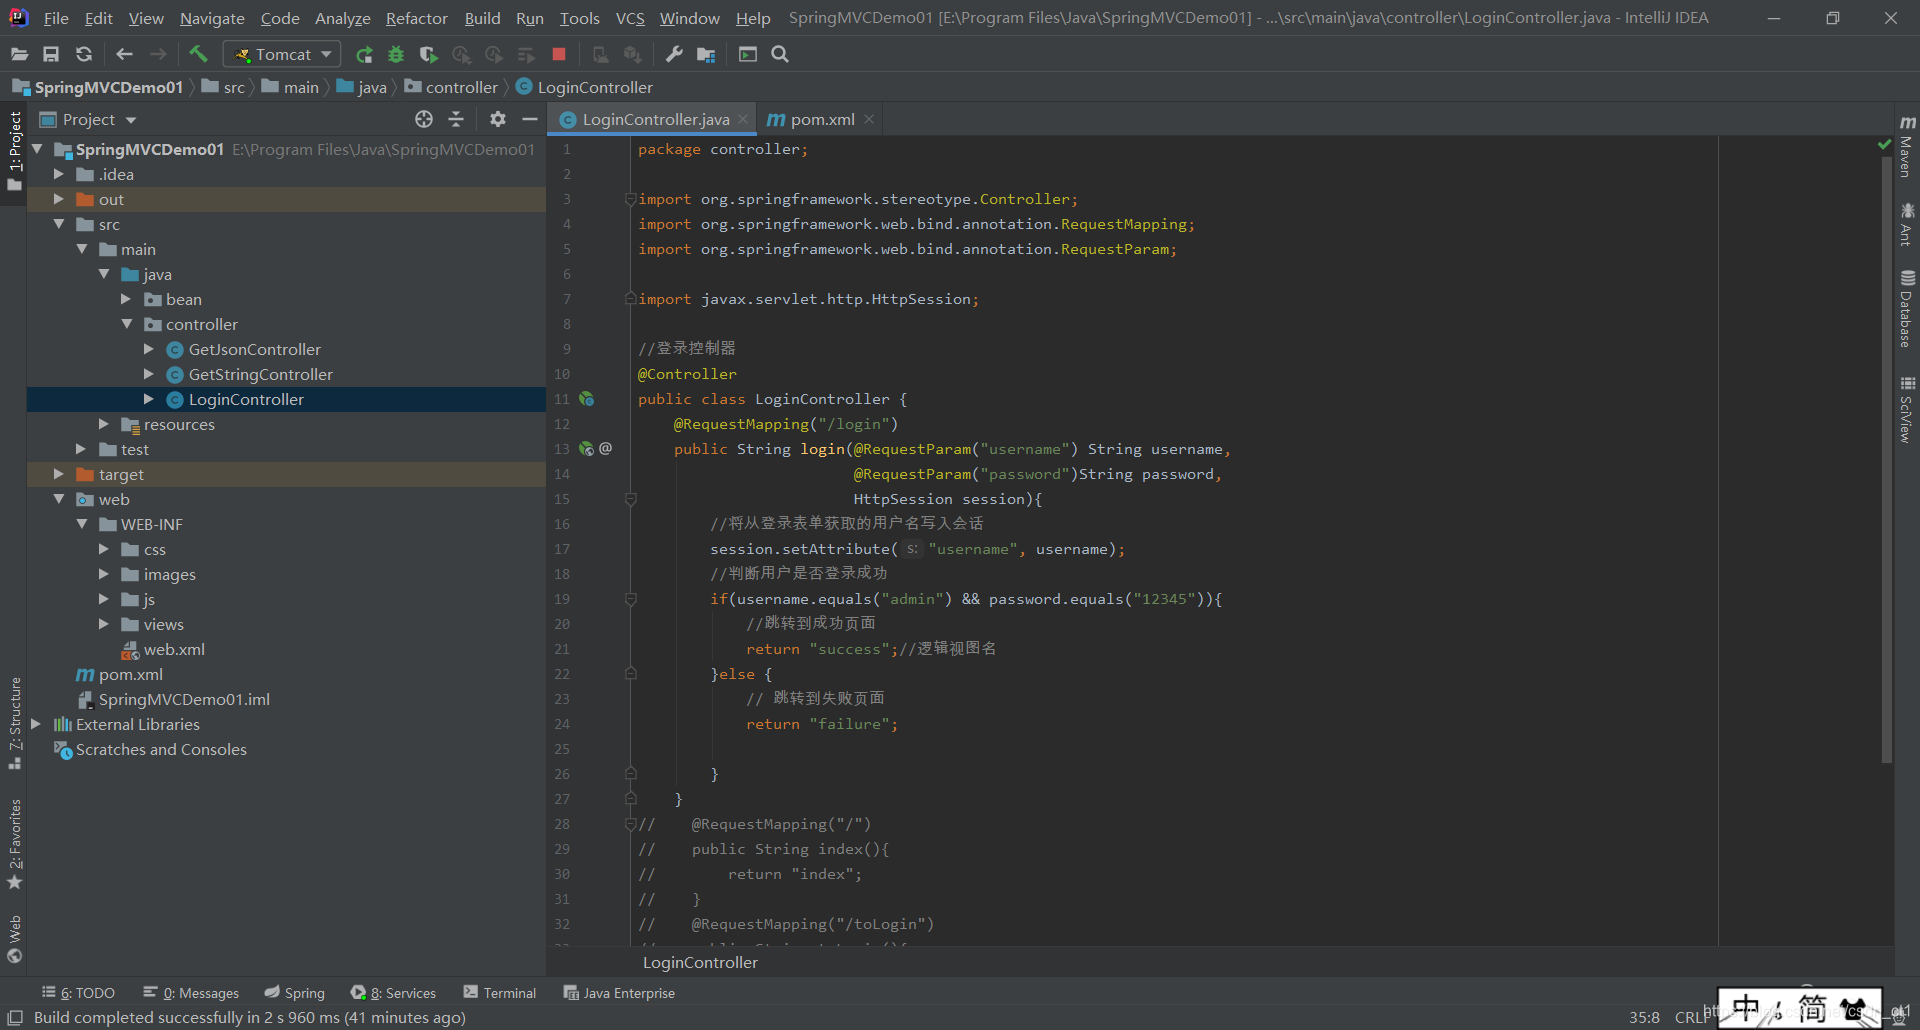
Task: Click the editor vertical scrollbar
Action: pos(1887,460)
